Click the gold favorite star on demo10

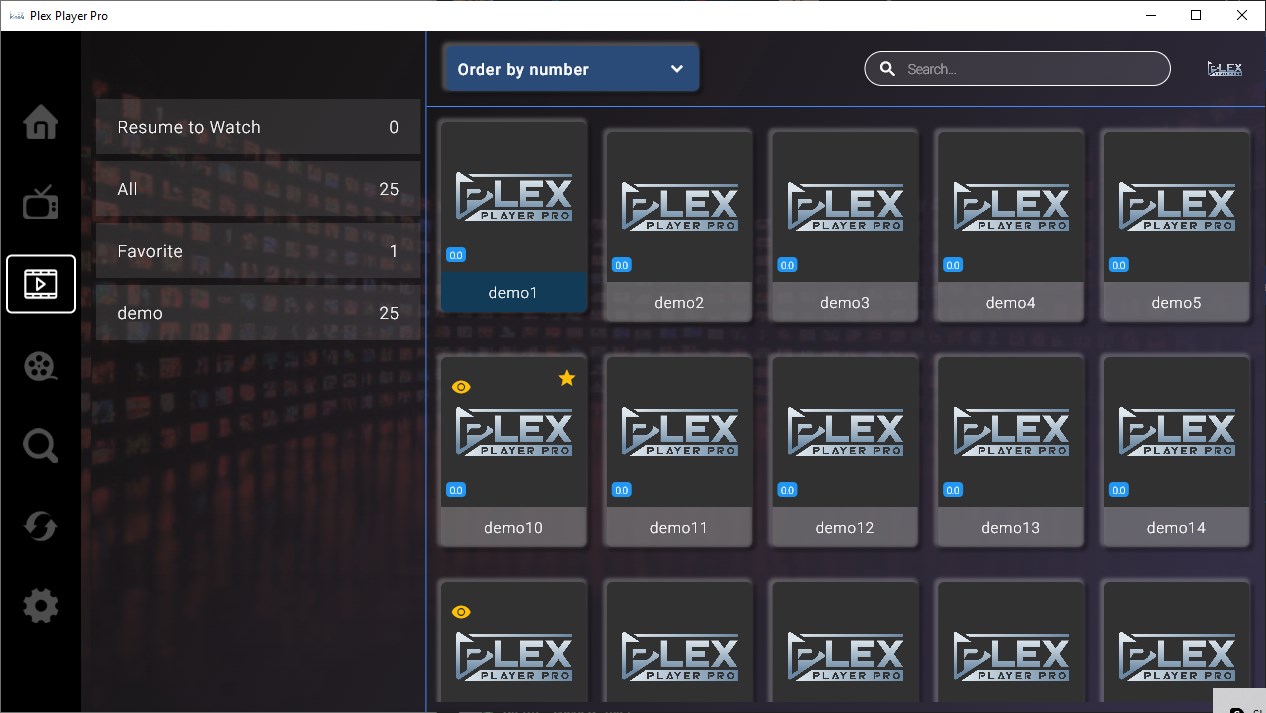567,378
